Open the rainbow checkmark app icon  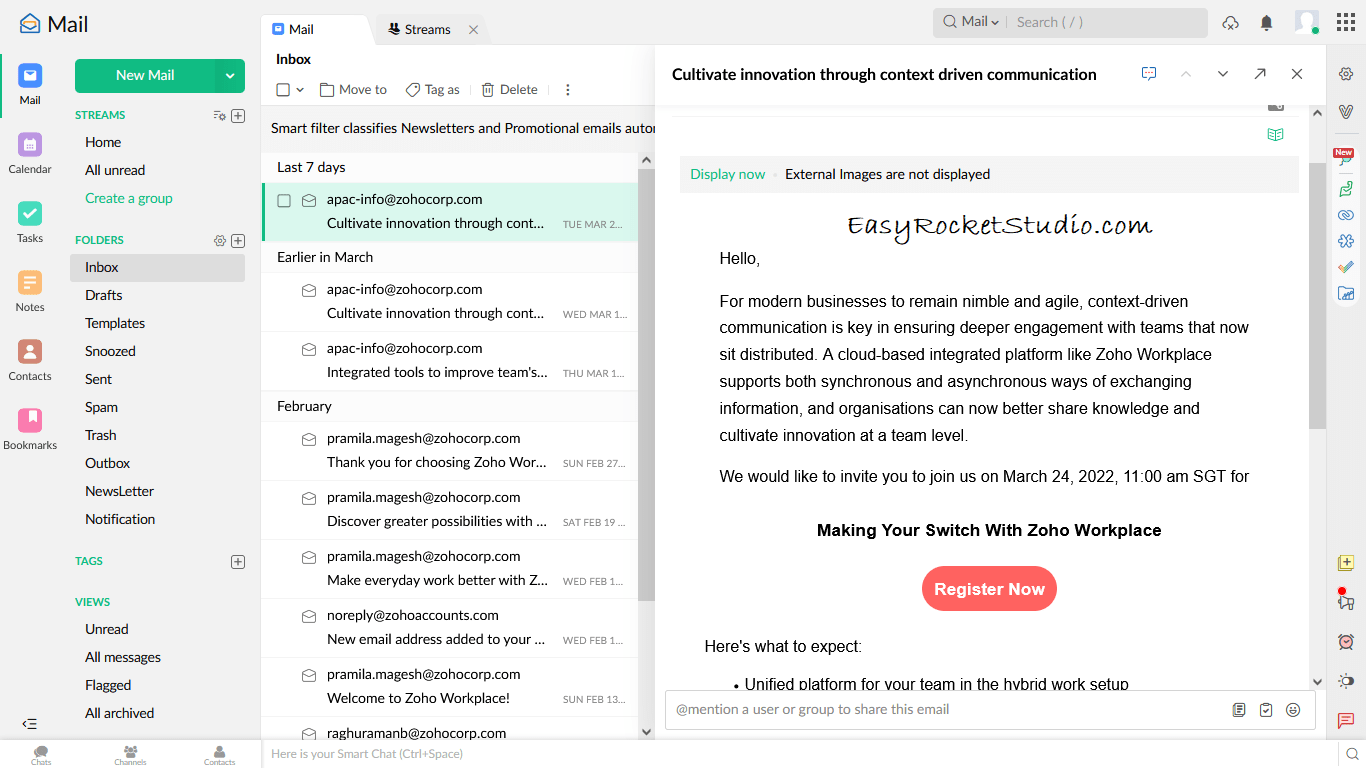coord(1346,267)
